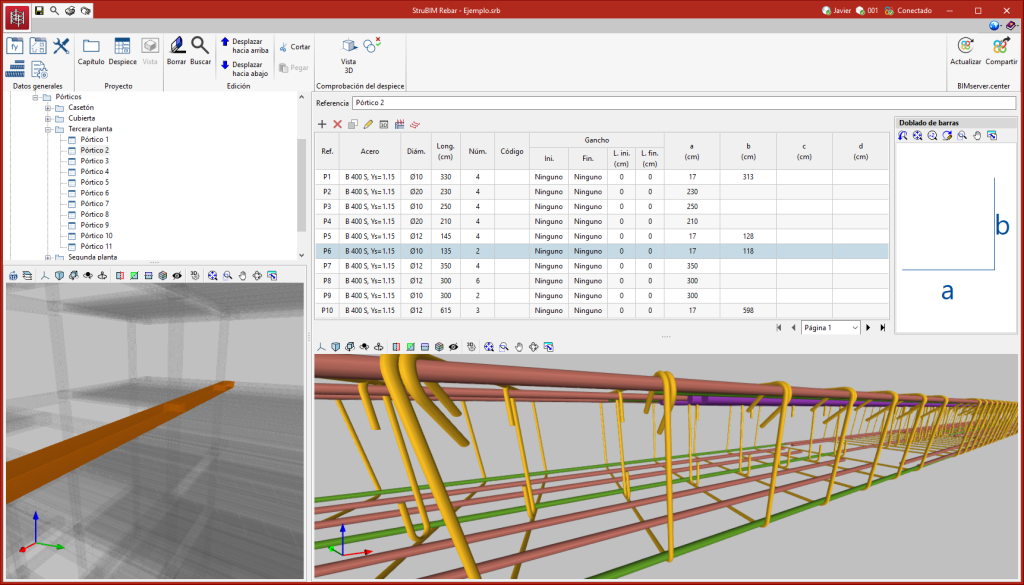Image resolution: width=1024 pixels, height=585 pixels.
Task: Open the Página 1 dropdown
Action: pyautogui.click(x=830, y=327)
